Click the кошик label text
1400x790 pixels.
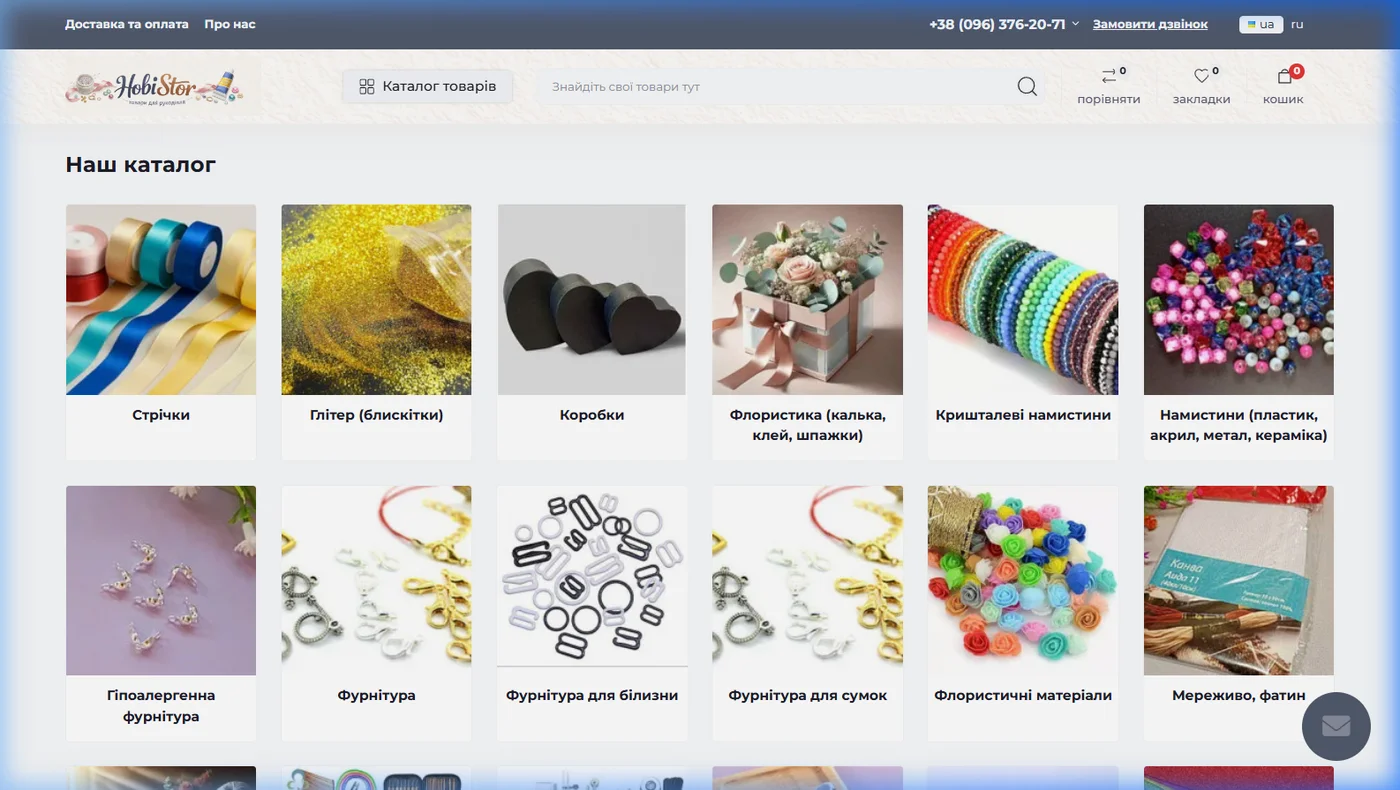(1283, 100)
